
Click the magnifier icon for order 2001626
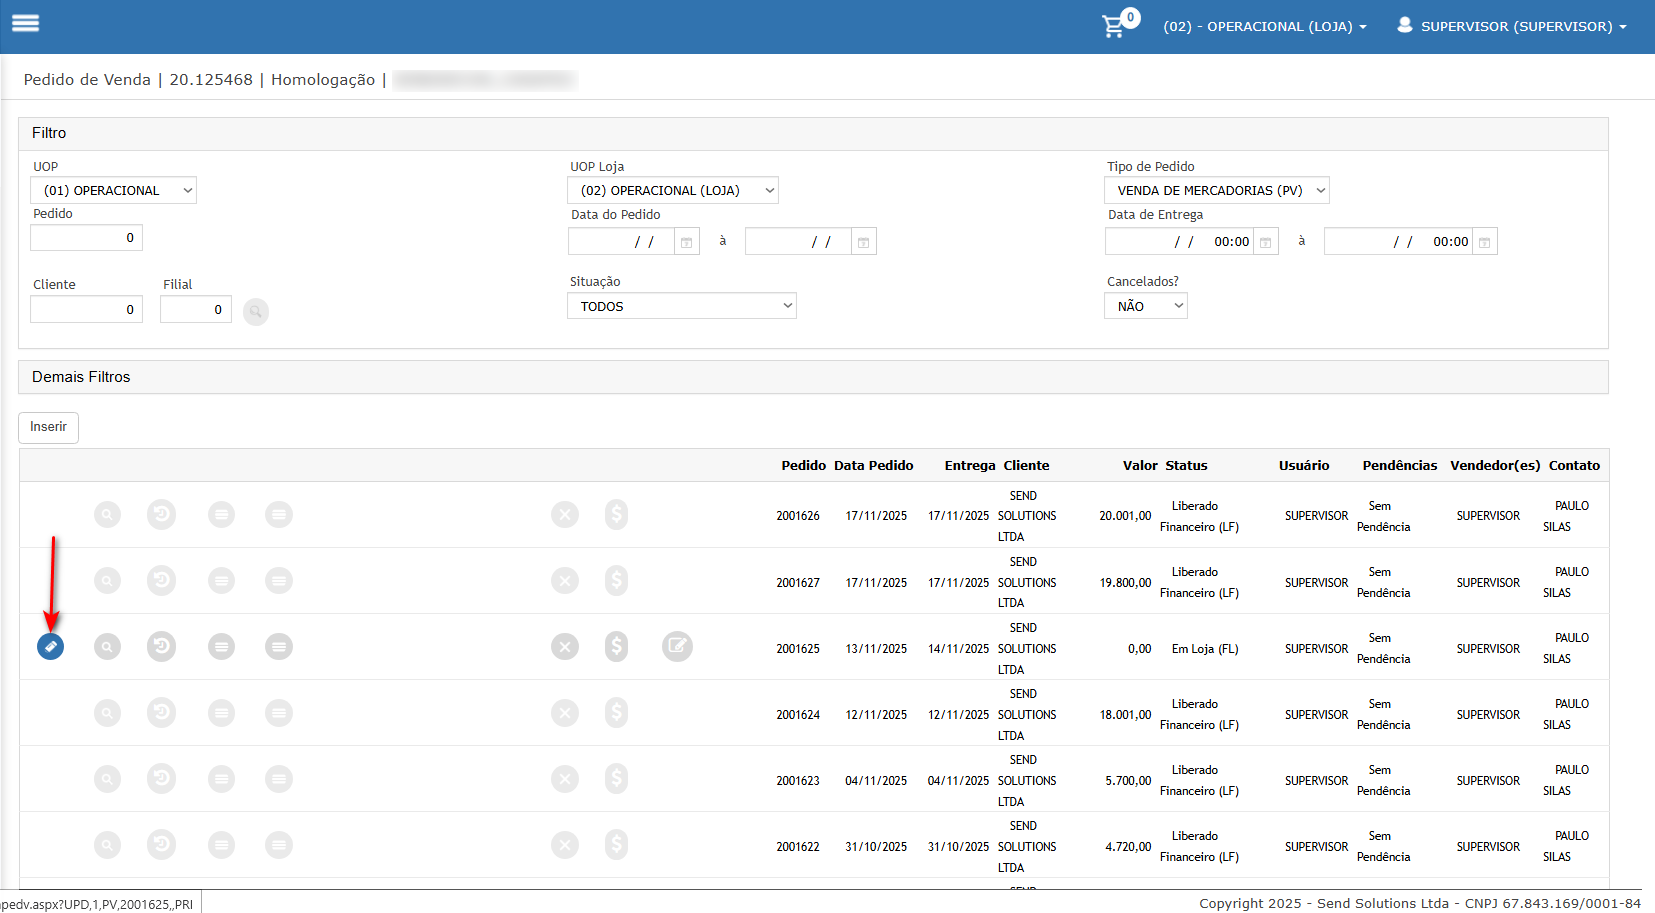107,515
